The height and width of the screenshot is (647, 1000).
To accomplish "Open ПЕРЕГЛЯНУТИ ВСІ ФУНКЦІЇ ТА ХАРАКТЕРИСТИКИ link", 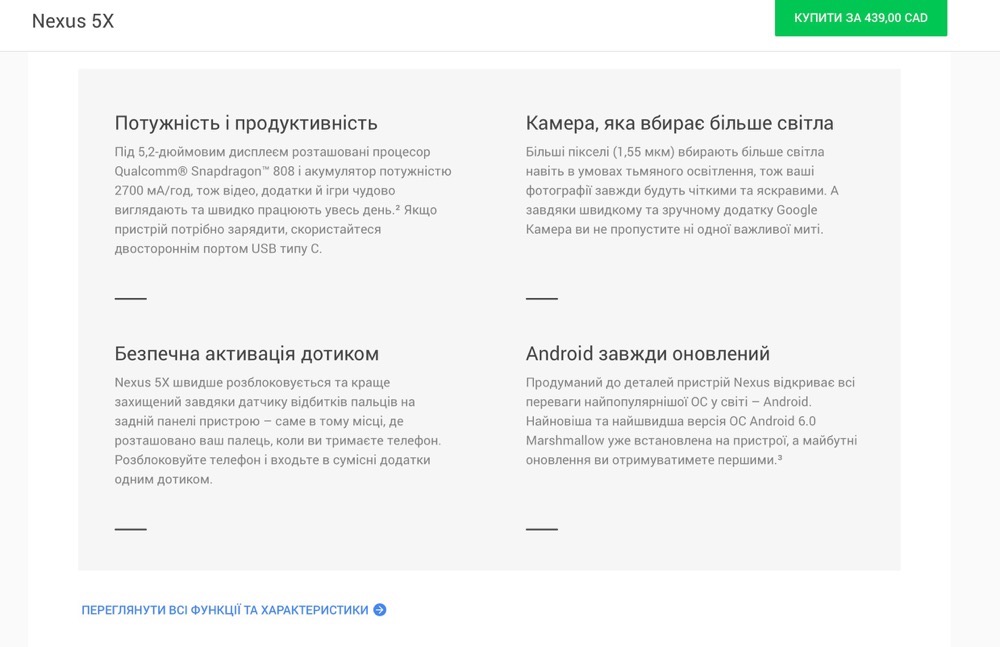I will click(x=233, y=610).
